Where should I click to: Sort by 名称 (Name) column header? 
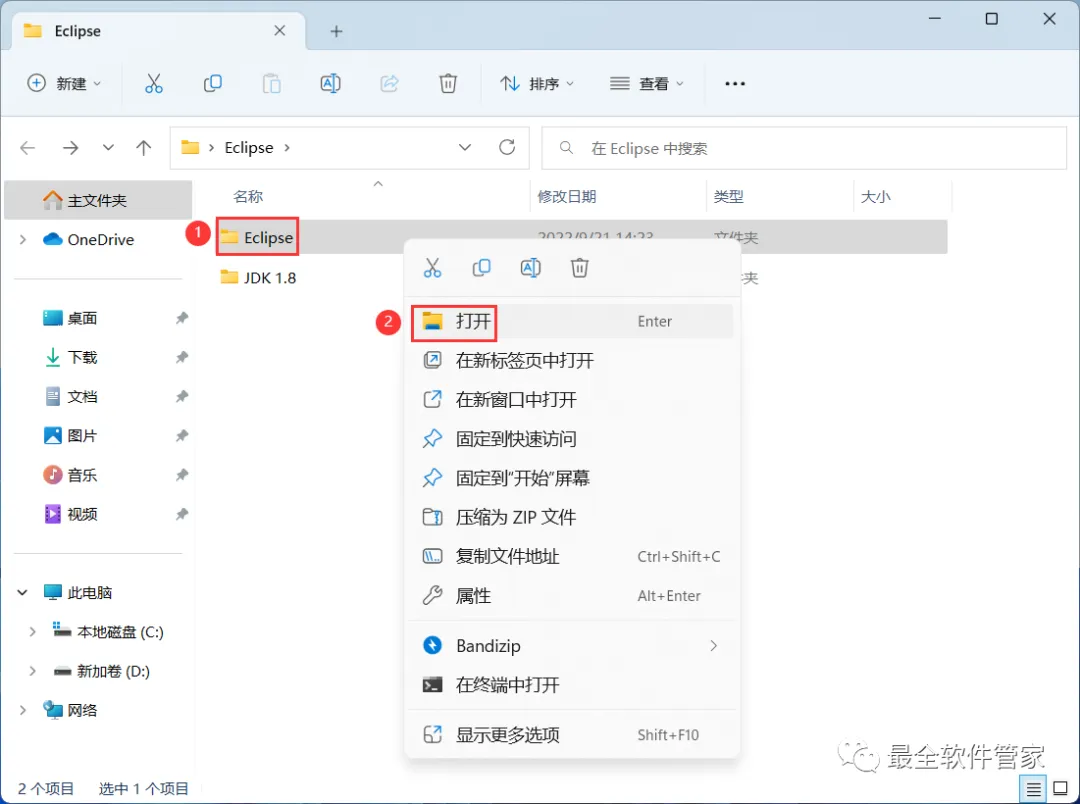coord(248,196)
